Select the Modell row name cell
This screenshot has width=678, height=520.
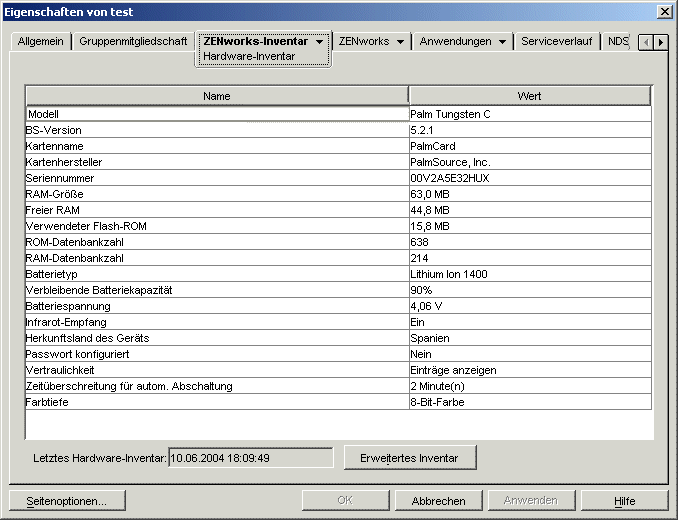point(217,114)
